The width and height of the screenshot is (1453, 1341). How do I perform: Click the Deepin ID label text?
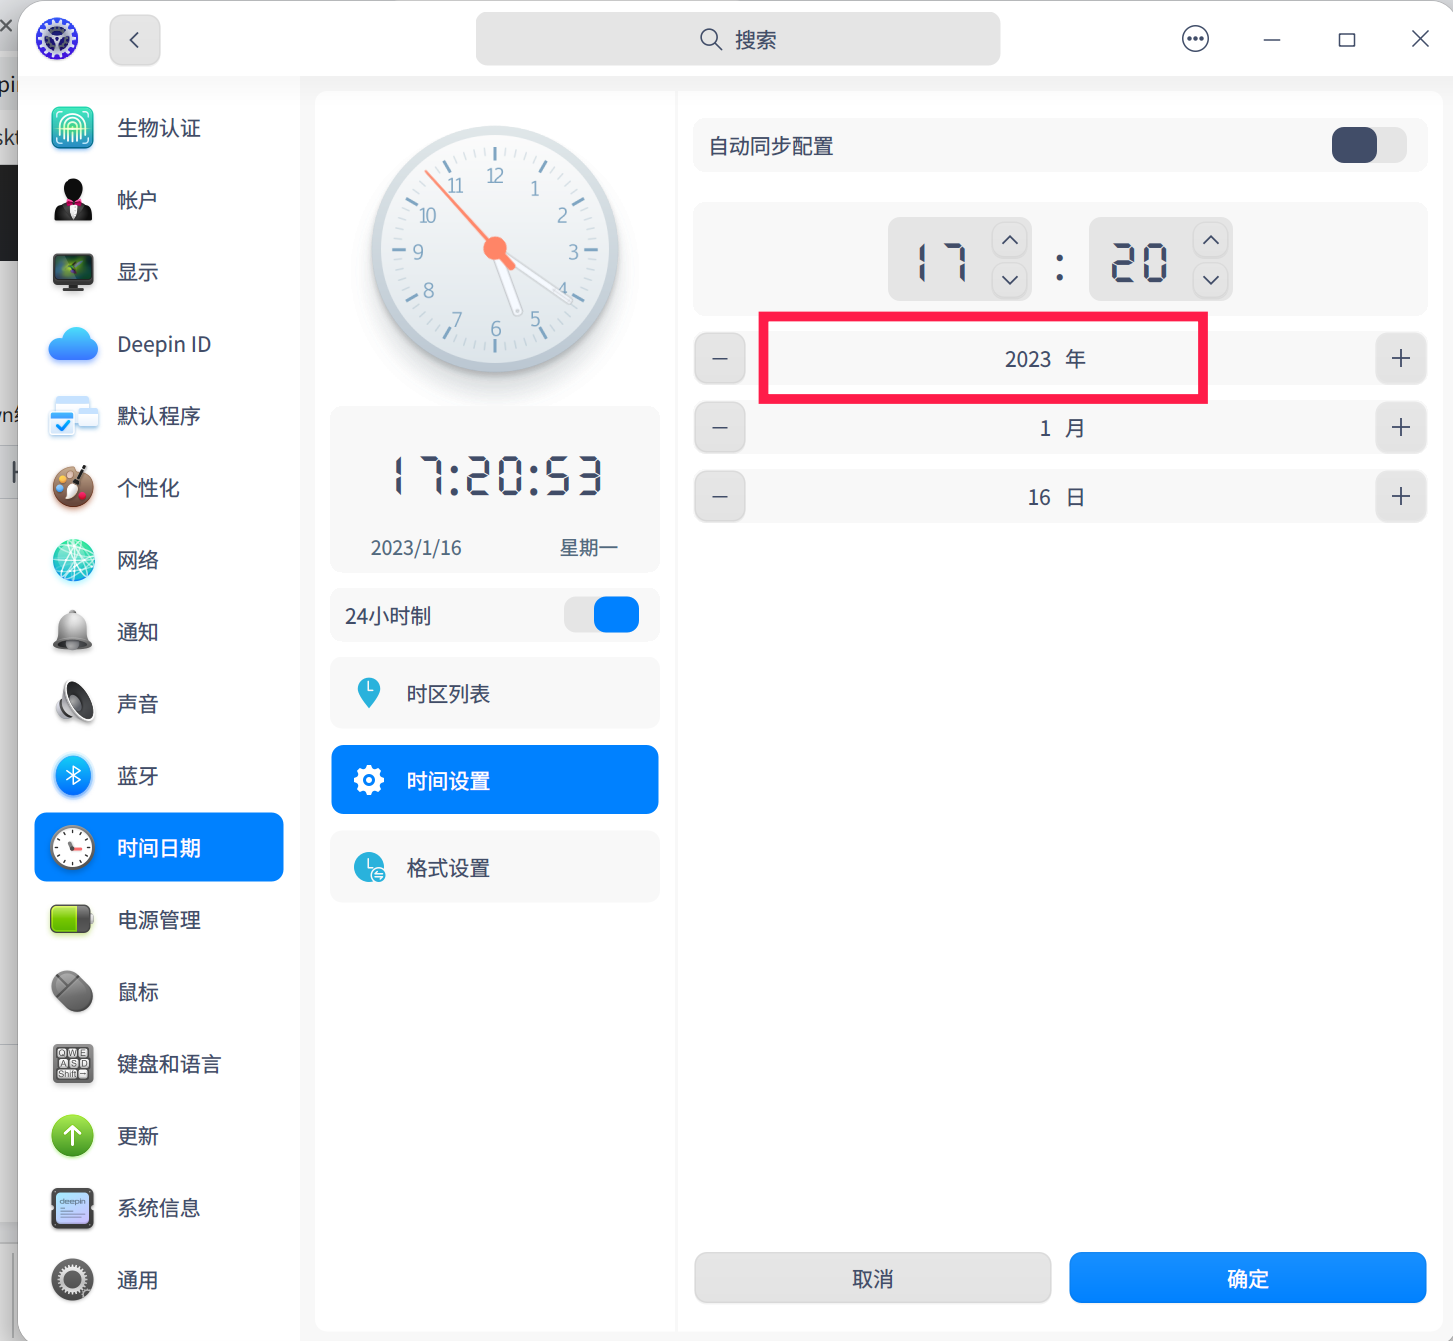point(164,344)
